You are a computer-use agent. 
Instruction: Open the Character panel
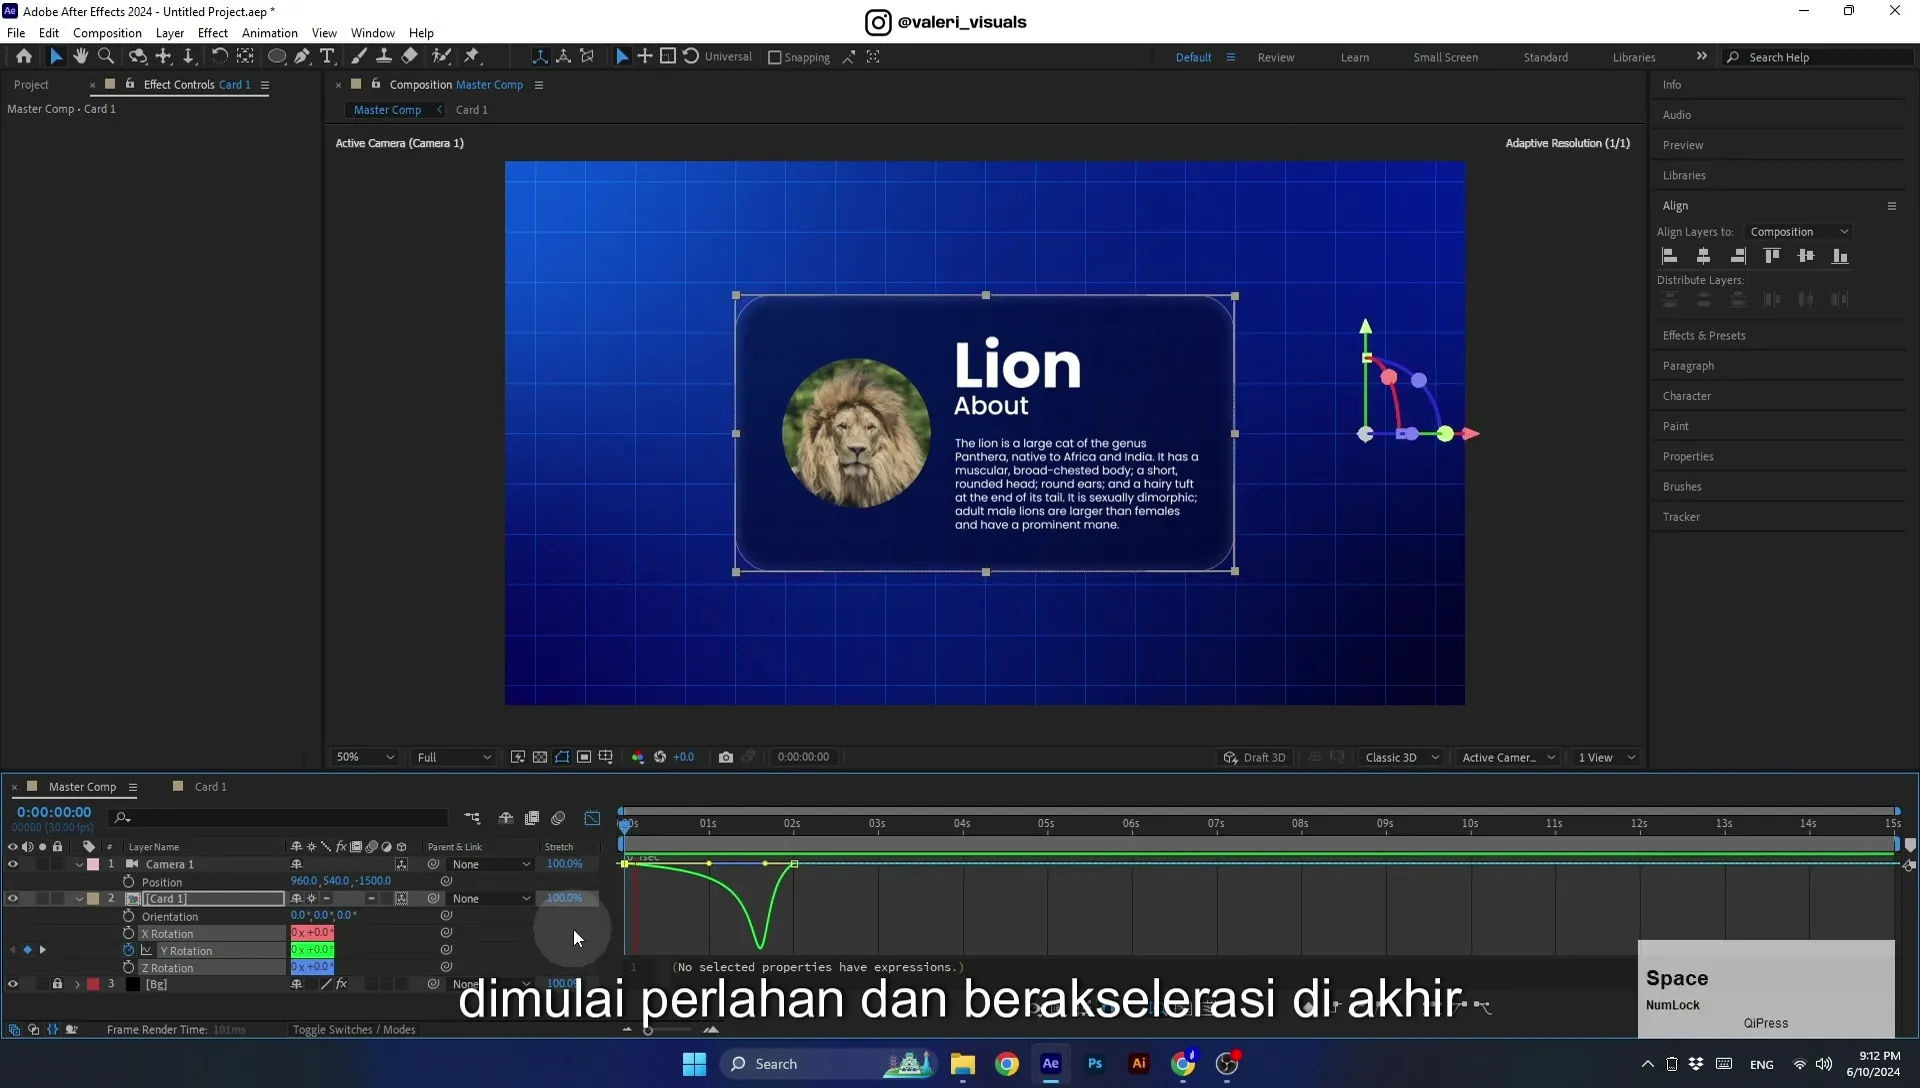(1687, 396)
